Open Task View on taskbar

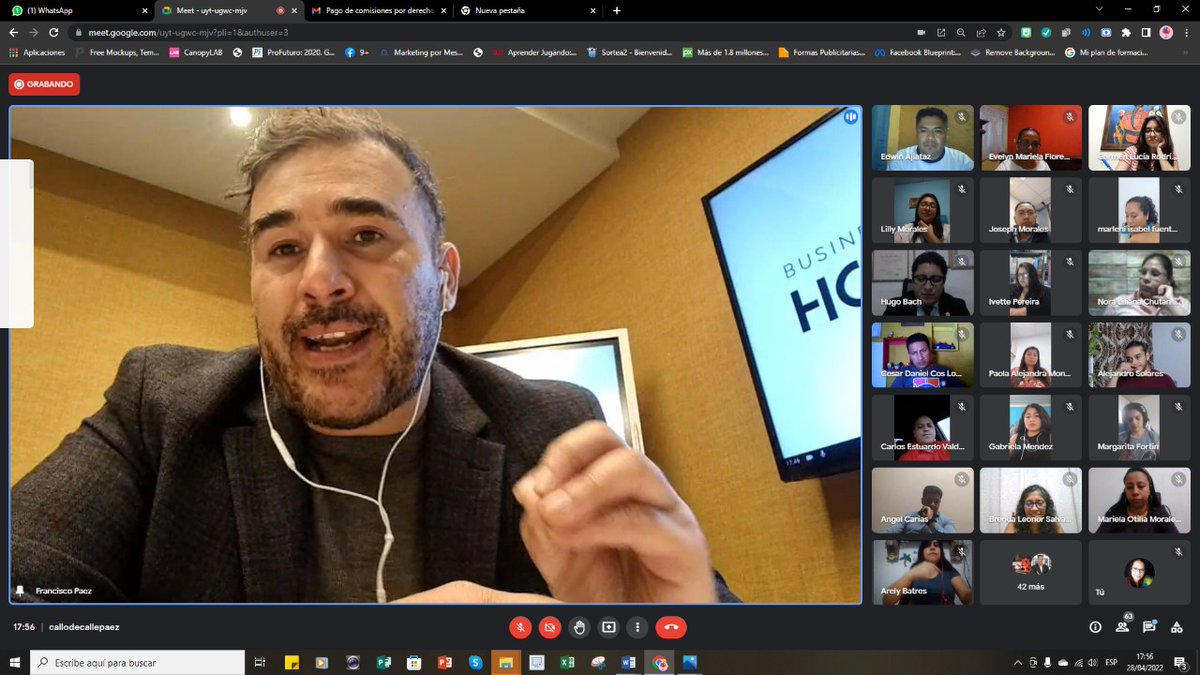click(x=260, y=662)
